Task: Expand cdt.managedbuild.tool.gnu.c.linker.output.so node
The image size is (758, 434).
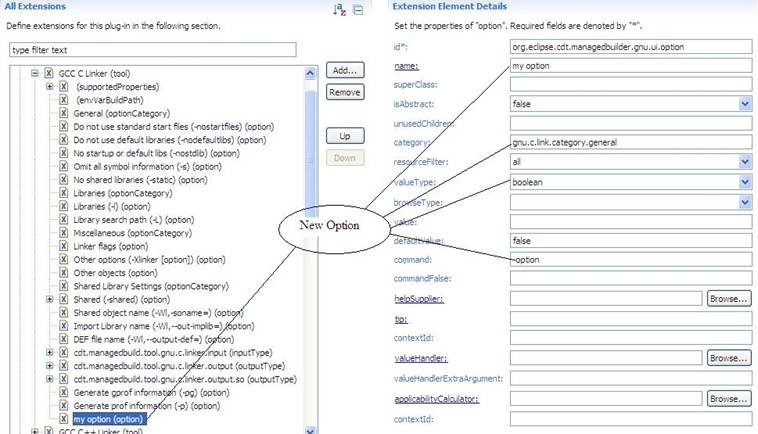Action: (49, 379)
